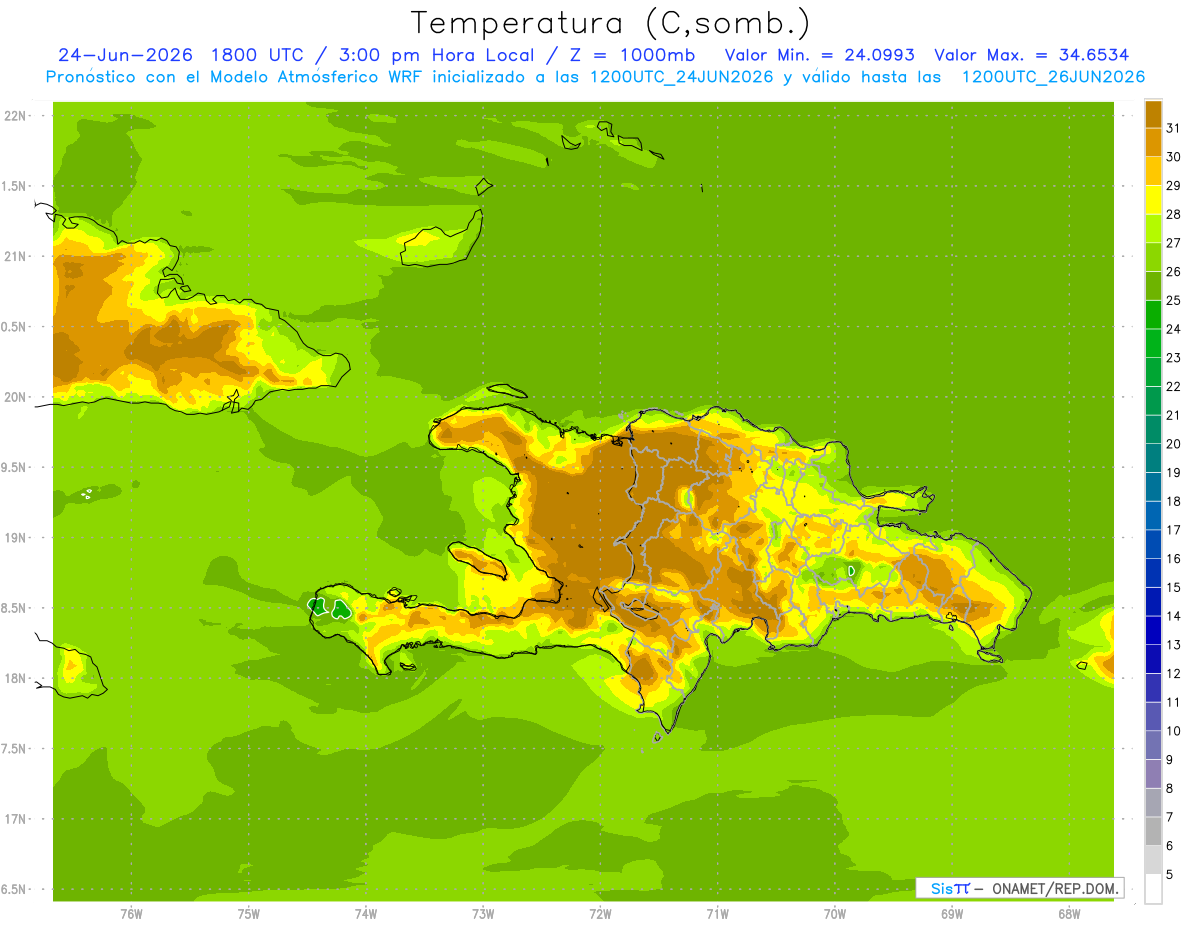Click the "22N" latitude label

15,116
